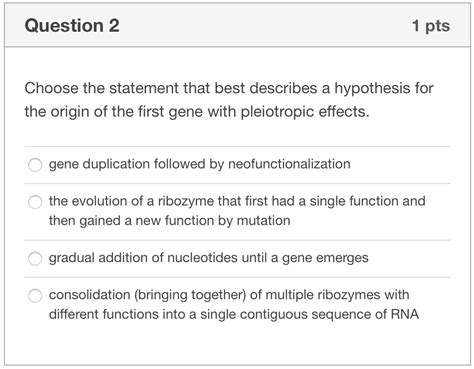Click the word 'RNA' ending the last option

[x=405, y=314]
